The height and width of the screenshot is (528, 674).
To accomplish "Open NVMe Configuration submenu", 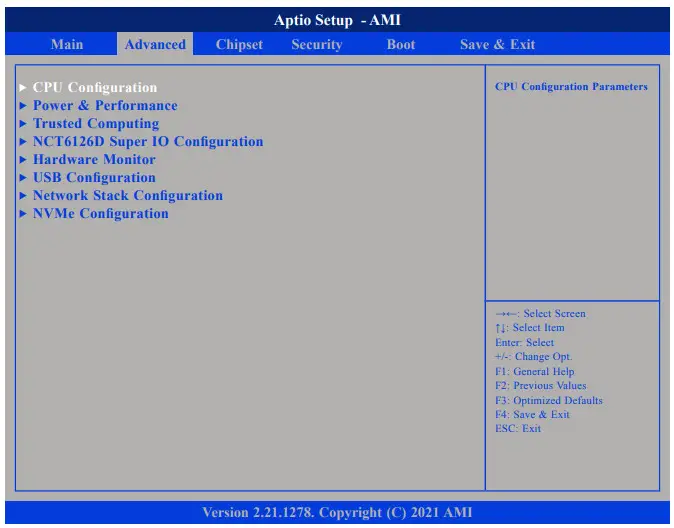I will click(x=101, y=214).
